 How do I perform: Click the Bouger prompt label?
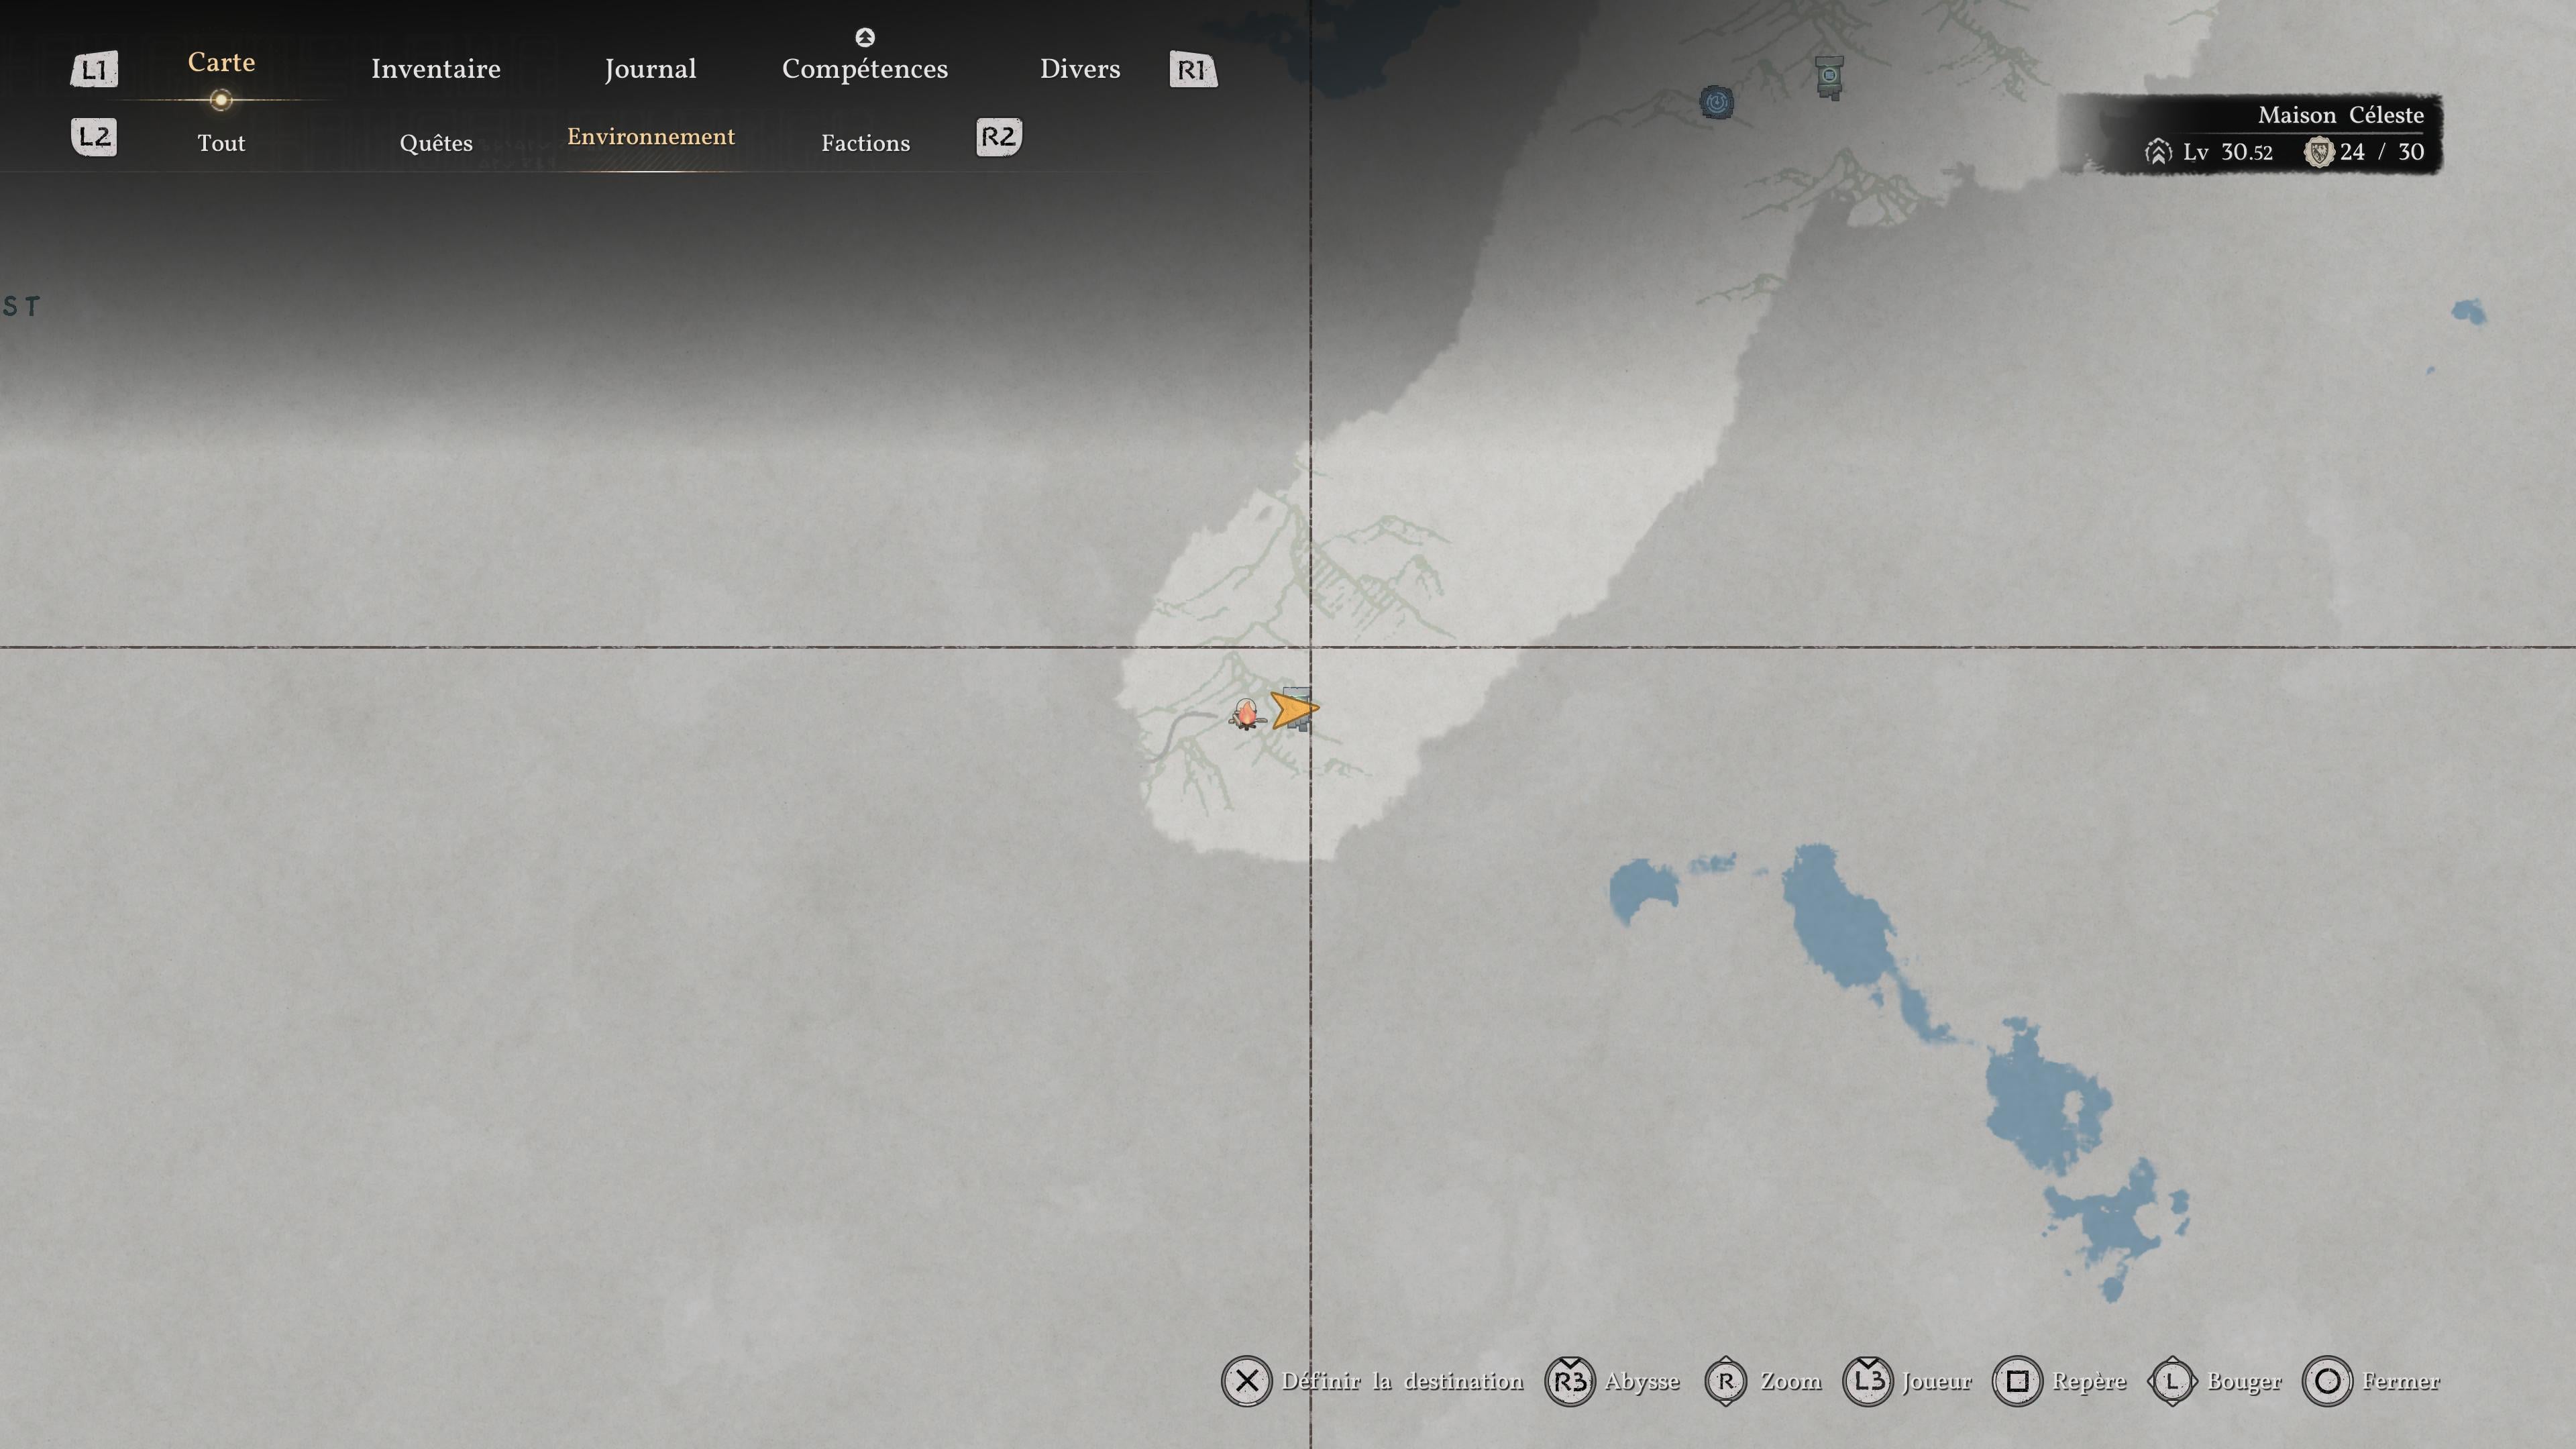tap(2244, 1382)
